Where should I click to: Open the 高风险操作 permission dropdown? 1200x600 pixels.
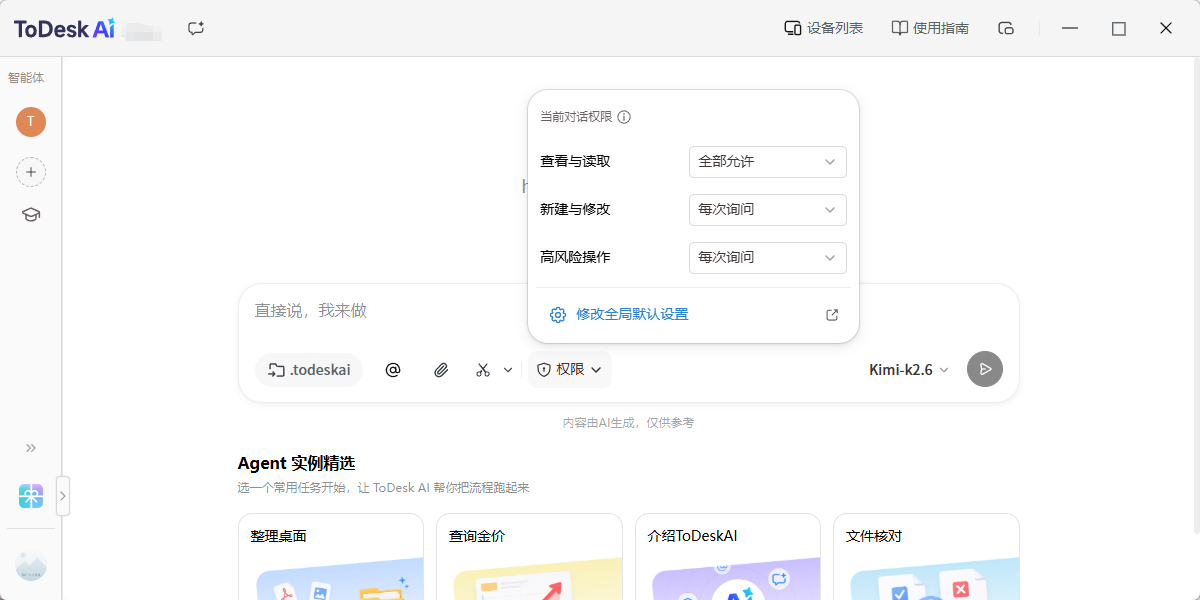768,258
